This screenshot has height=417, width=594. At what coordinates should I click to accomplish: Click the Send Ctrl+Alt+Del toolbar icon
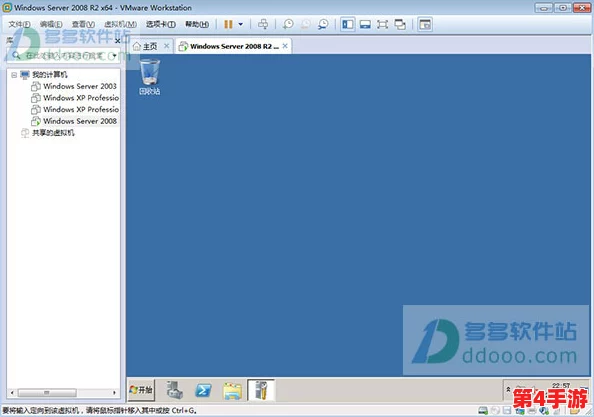click(x=263, y=25)
